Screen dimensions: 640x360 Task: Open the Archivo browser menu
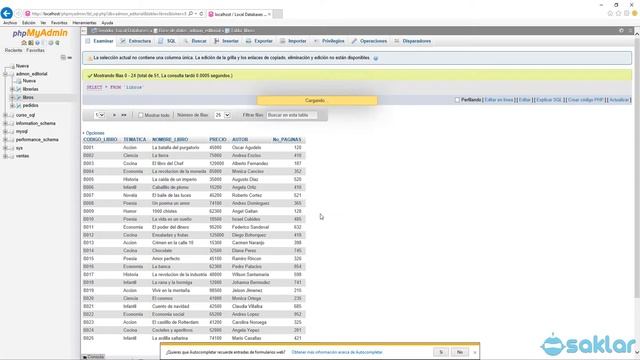(x=10, y=23)
